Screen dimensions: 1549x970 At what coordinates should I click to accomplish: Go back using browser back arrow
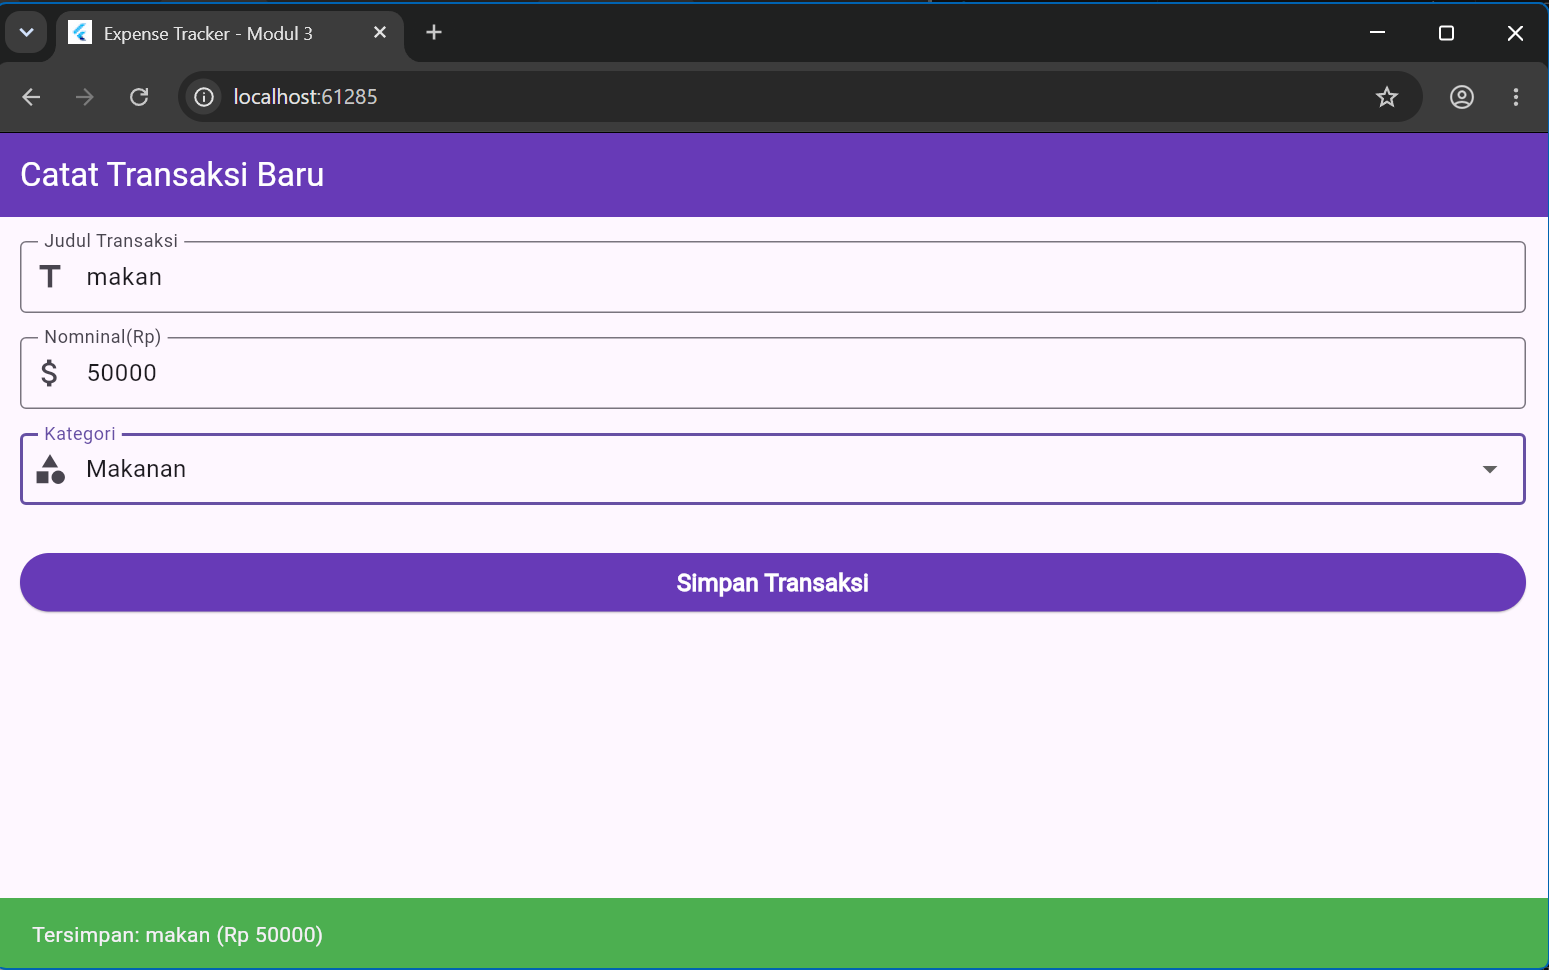coord(31,97)
